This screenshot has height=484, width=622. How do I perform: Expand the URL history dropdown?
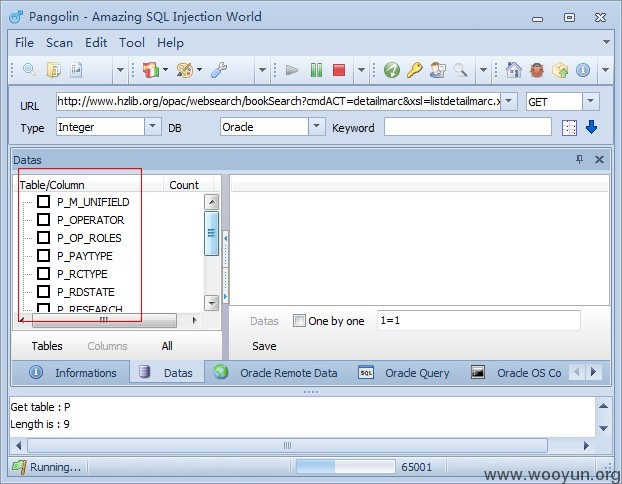(x=509, y=101)
